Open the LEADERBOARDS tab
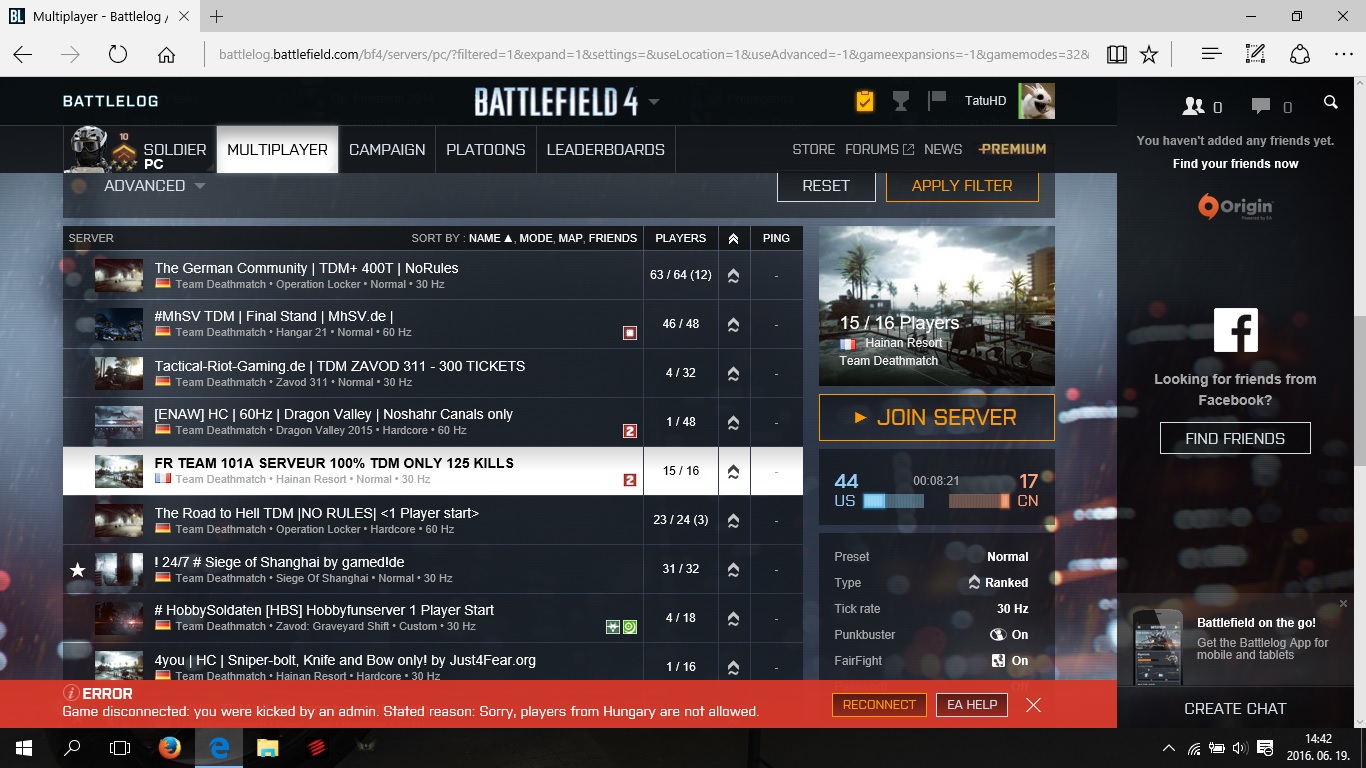The width and height of the screenshot is (1366, 768). click(606, 150)
